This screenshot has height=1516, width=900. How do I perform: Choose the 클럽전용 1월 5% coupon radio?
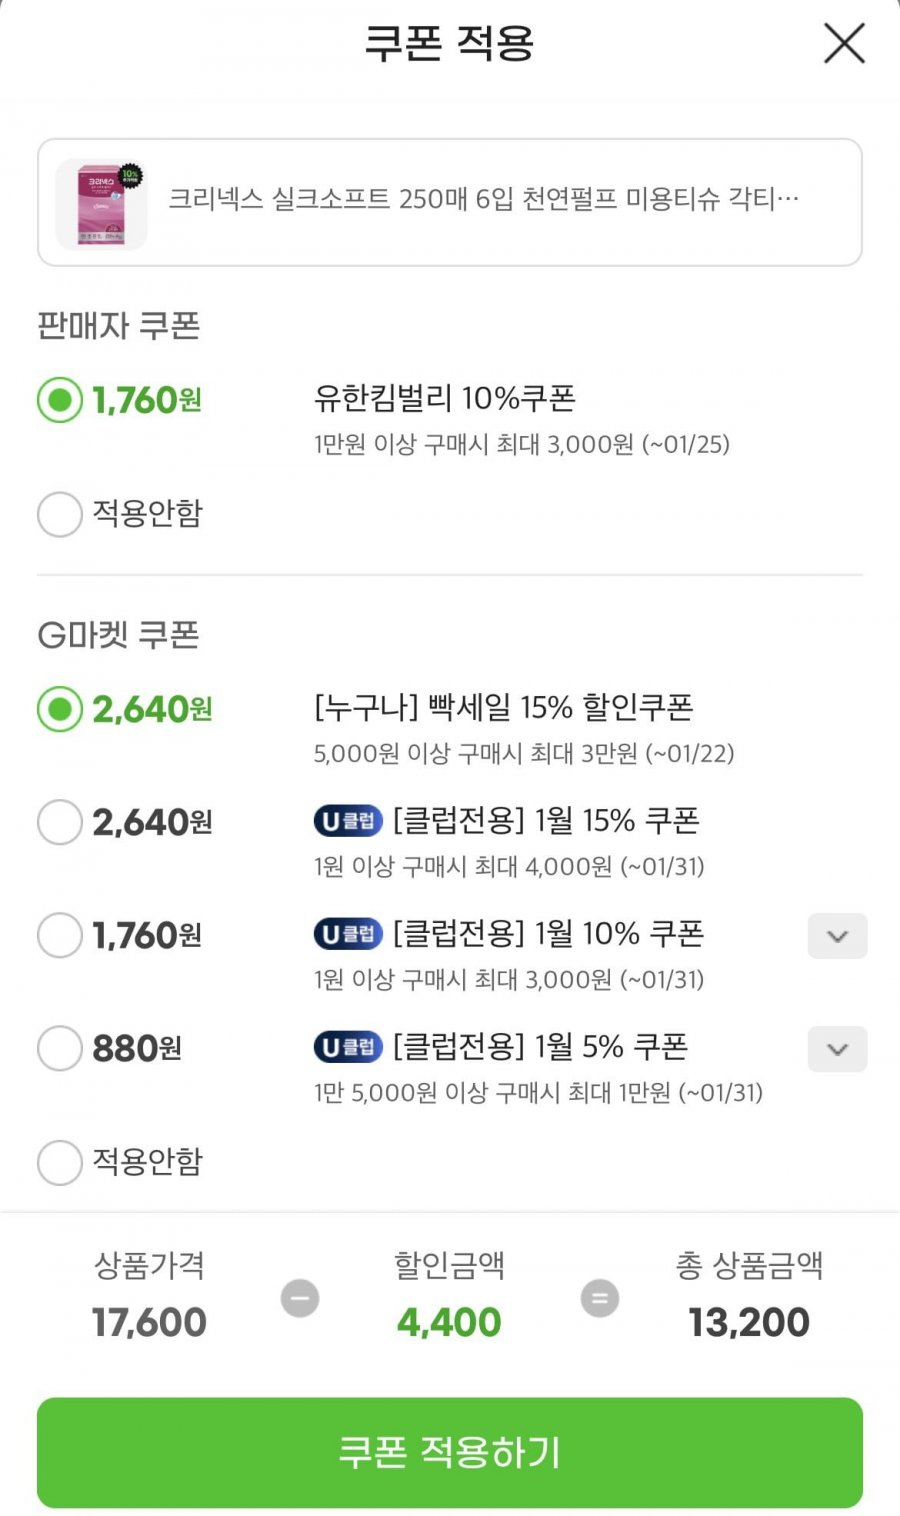(60, 1048)
